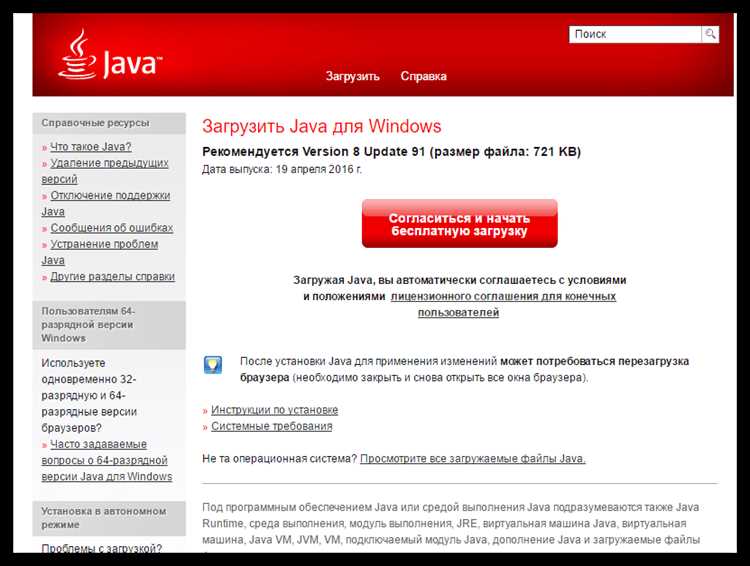The width and height of the screenshot is (750, 566).
Task: Open Инструкции по установке link
Action: (275, 410)
